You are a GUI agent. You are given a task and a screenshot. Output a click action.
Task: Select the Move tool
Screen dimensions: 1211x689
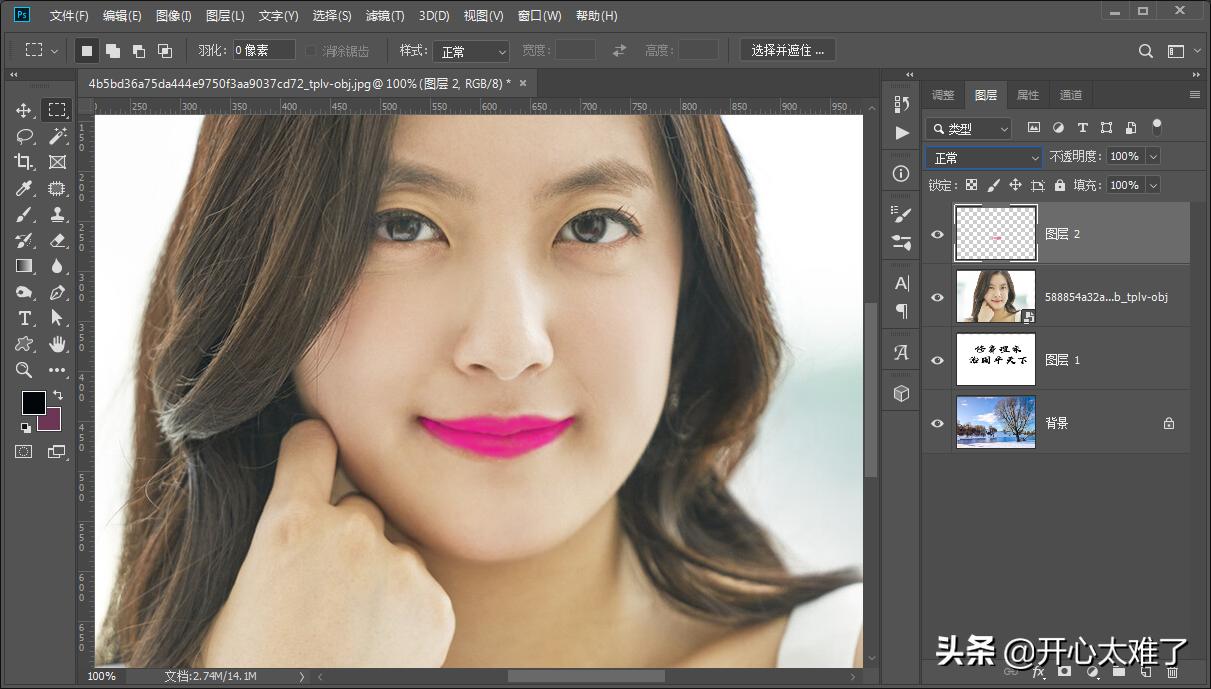24,110
